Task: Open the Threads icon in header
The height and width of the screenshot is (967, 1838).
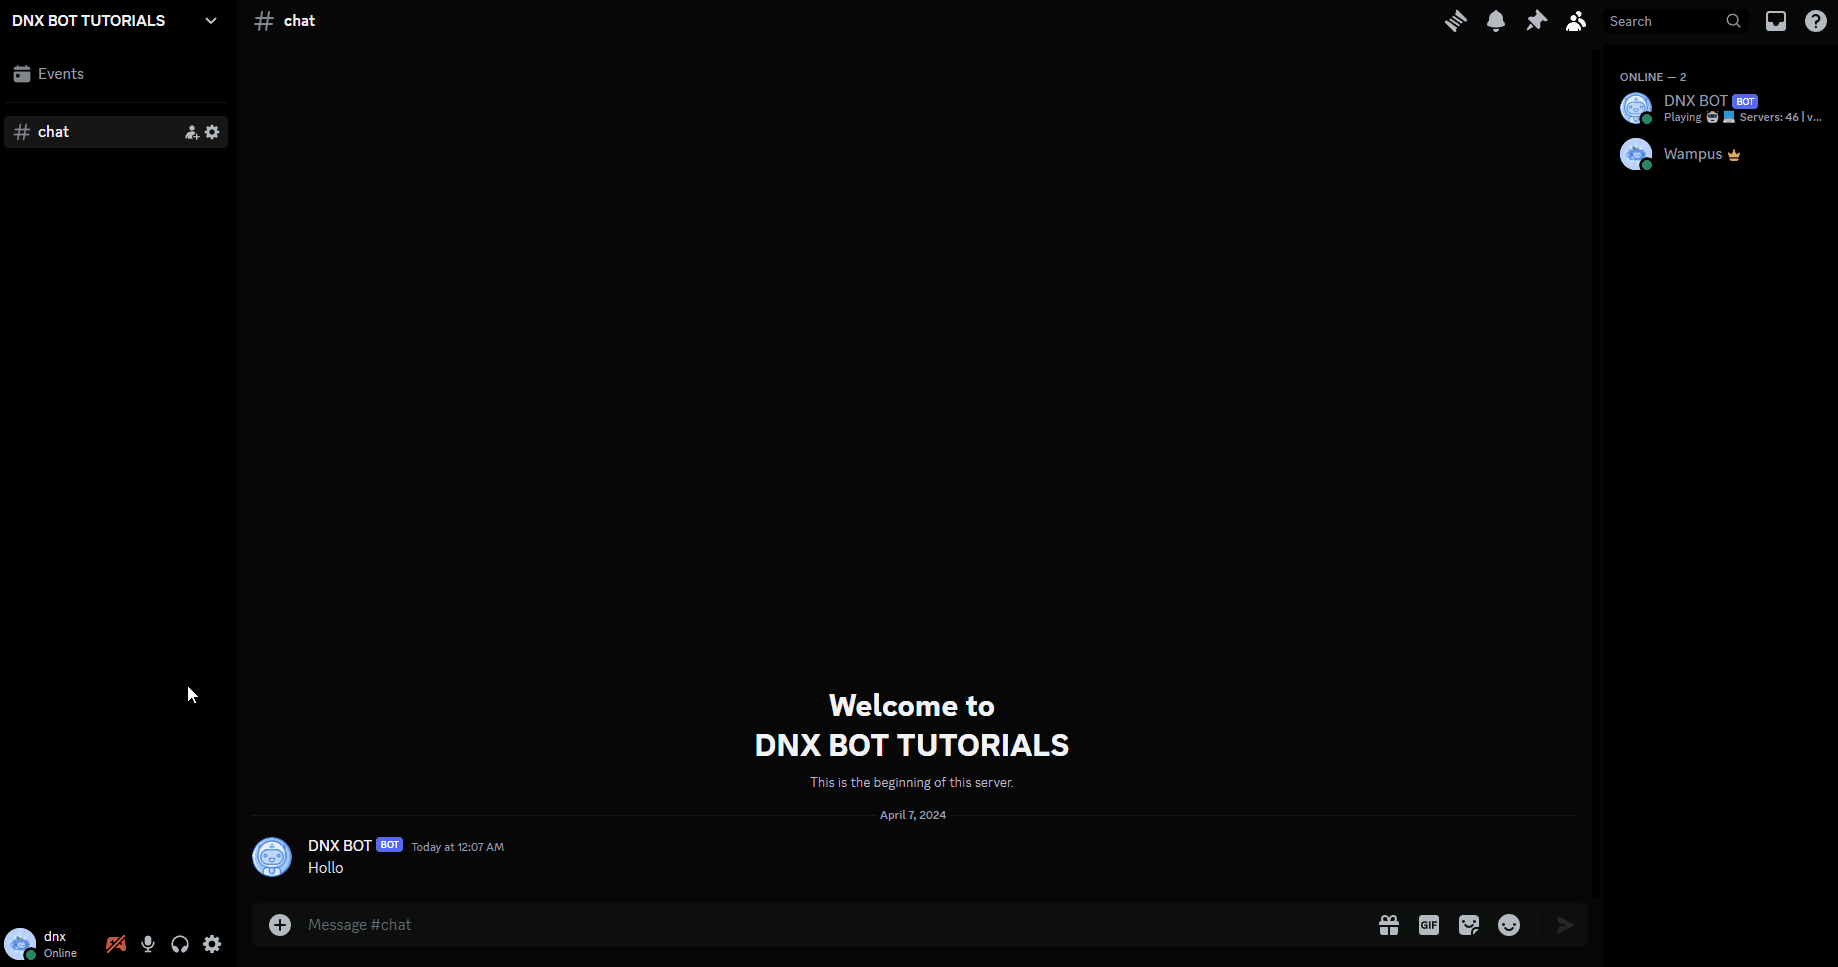Action: click(1455, 21)
